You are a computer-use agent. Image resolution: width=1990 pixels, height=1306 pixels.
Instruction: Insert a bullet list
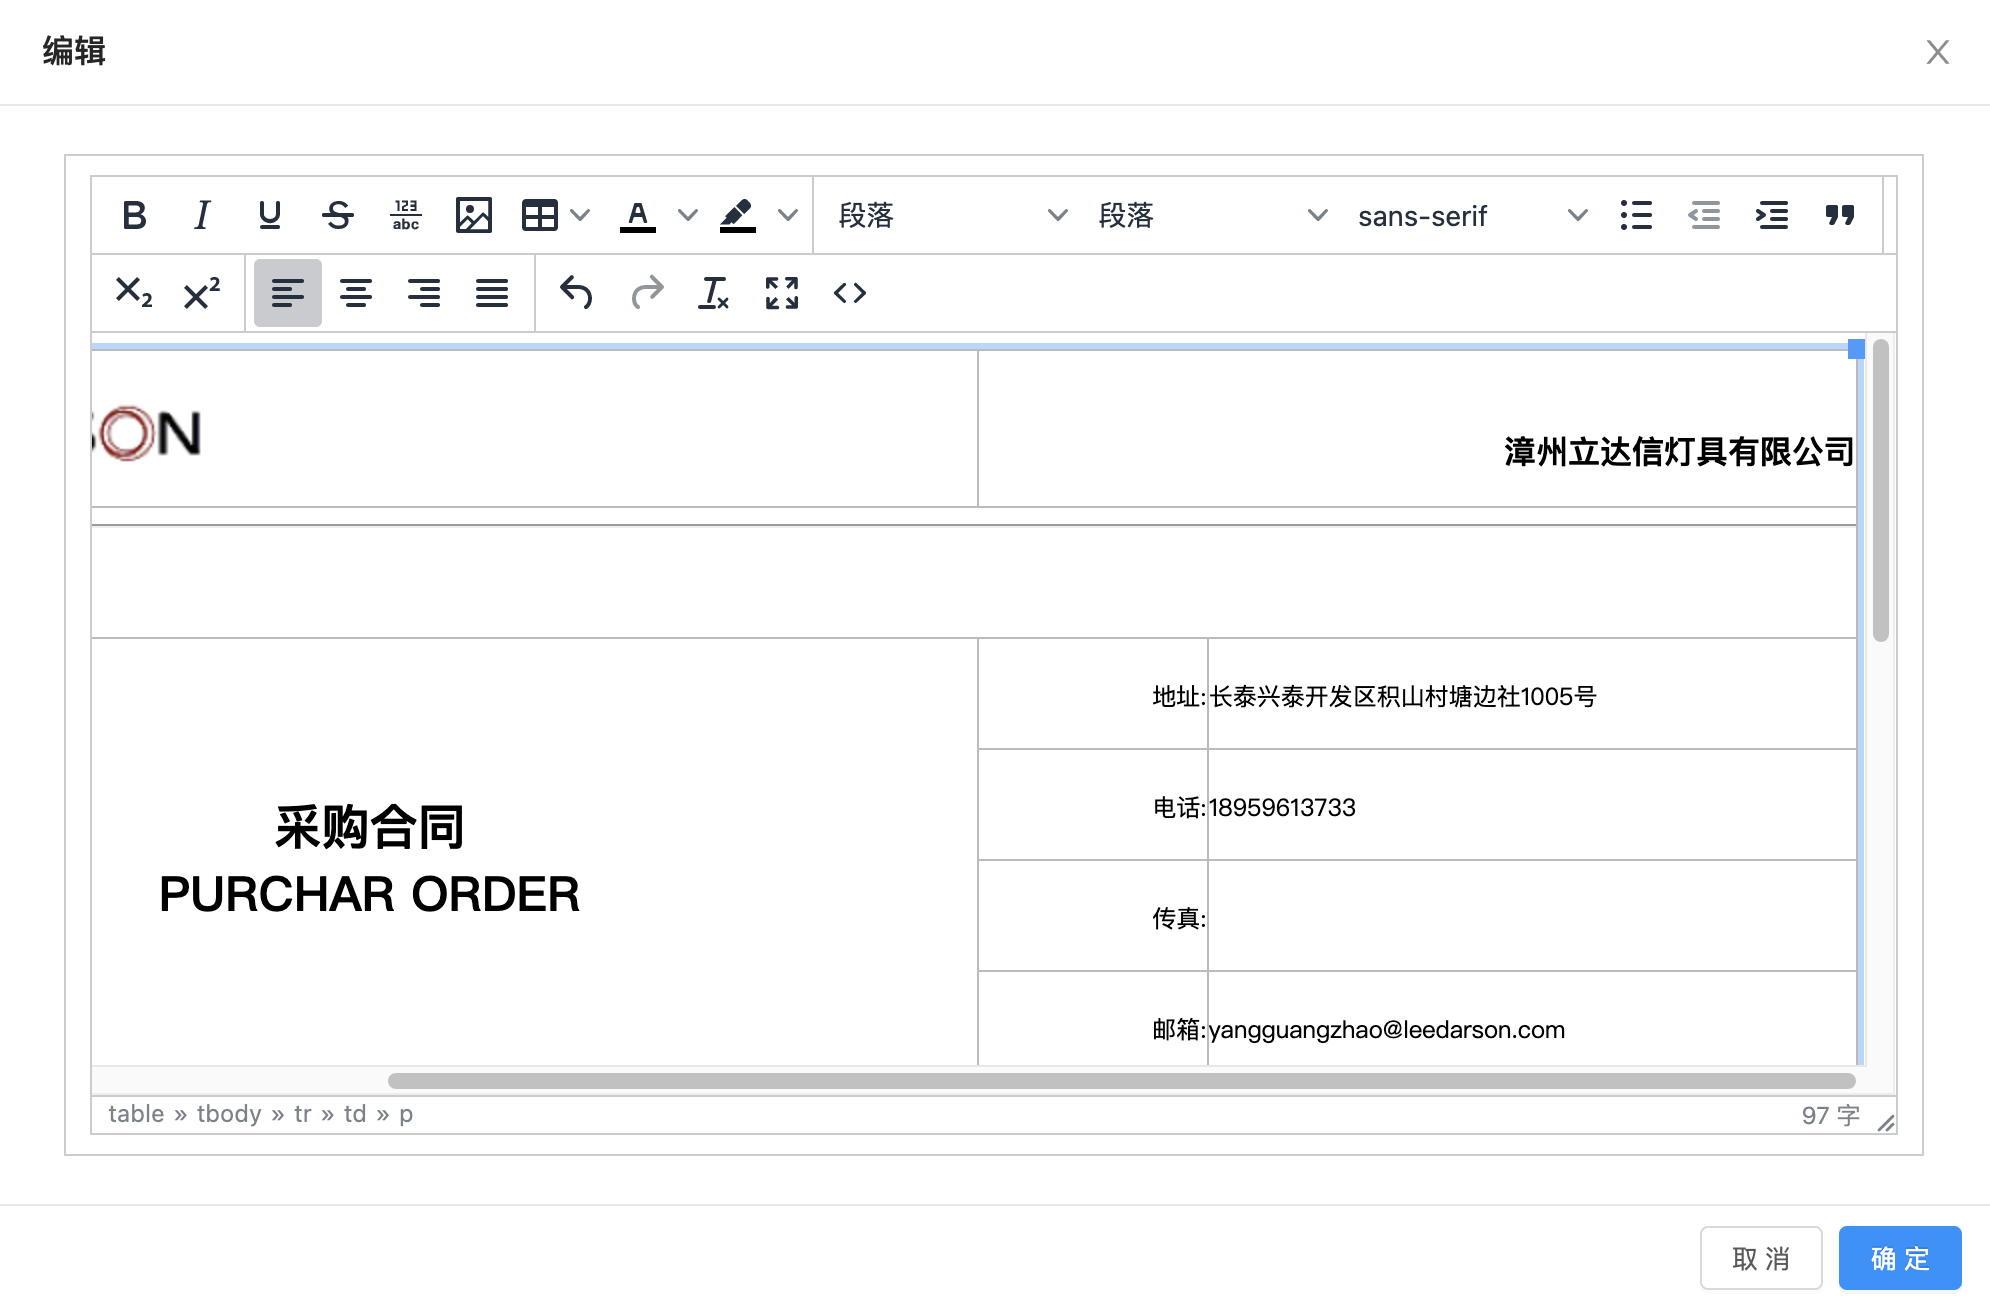click(x=1636, y=215)
